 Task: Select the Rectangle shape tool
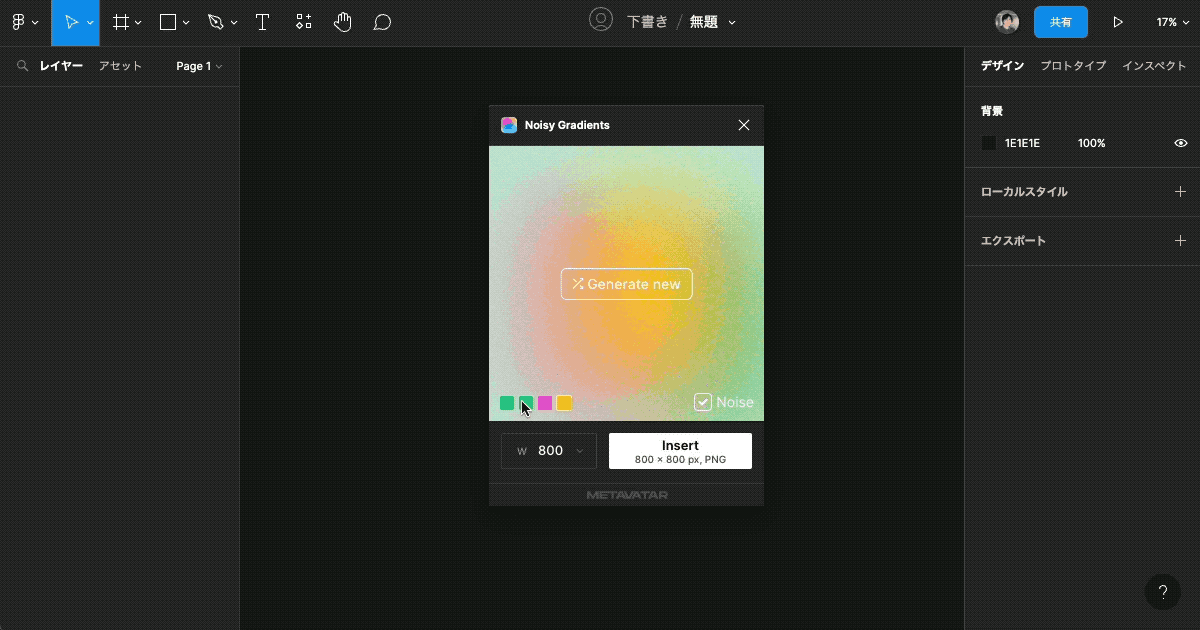click(x=166, y=21)
